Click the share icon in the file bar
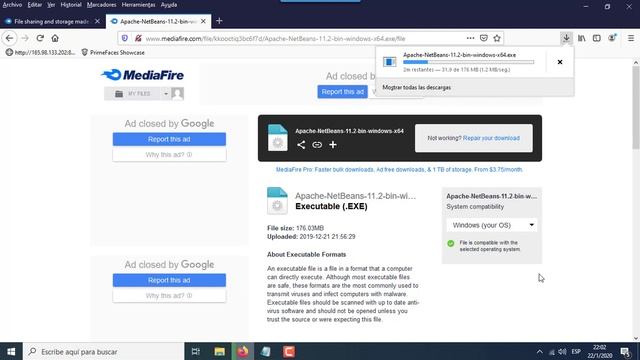 [x=301, y=144]
